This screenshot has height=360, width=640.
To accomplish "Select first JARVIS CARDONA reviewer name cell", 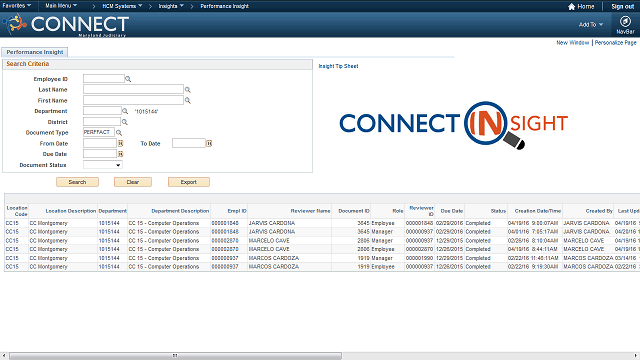I will 272,223.
